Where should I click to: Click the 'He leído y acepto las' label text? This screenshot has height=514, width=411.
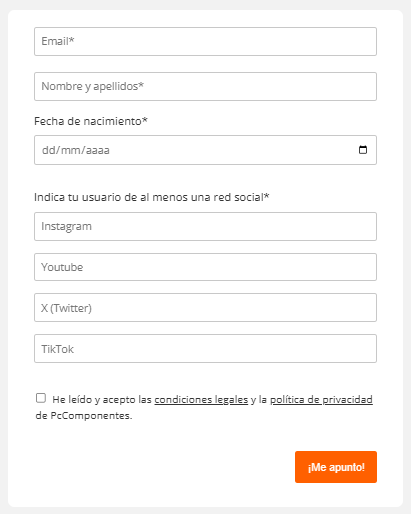click(102, 399)
